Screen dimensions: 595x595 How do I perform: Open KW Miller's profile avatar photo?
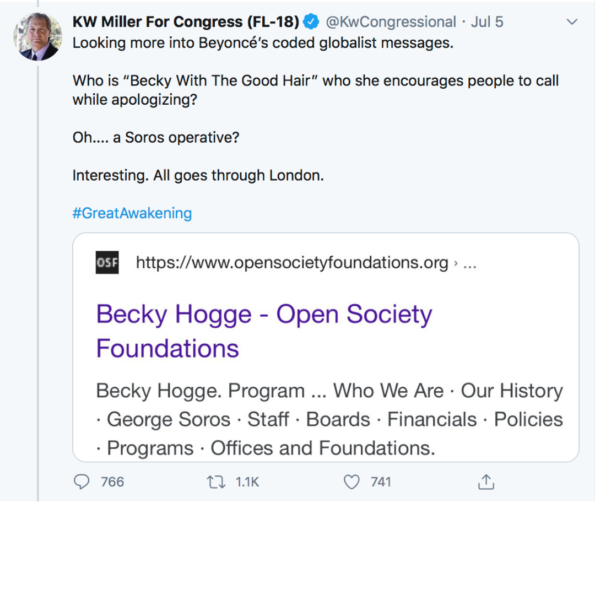tap(38, 36)
